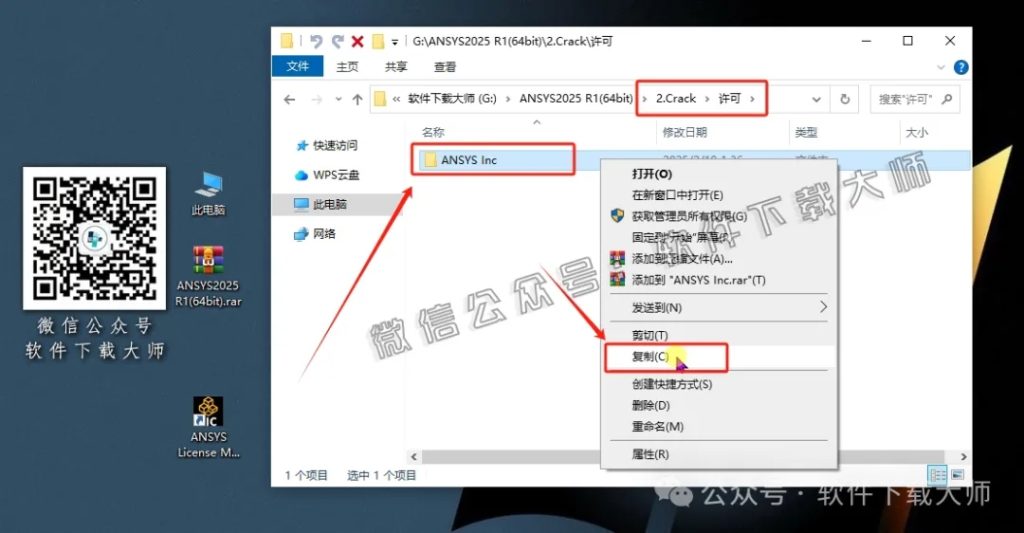
Task: Click 许可 breadcrumb in address bar
Action: pyautogui.click(x=729, y=99)
